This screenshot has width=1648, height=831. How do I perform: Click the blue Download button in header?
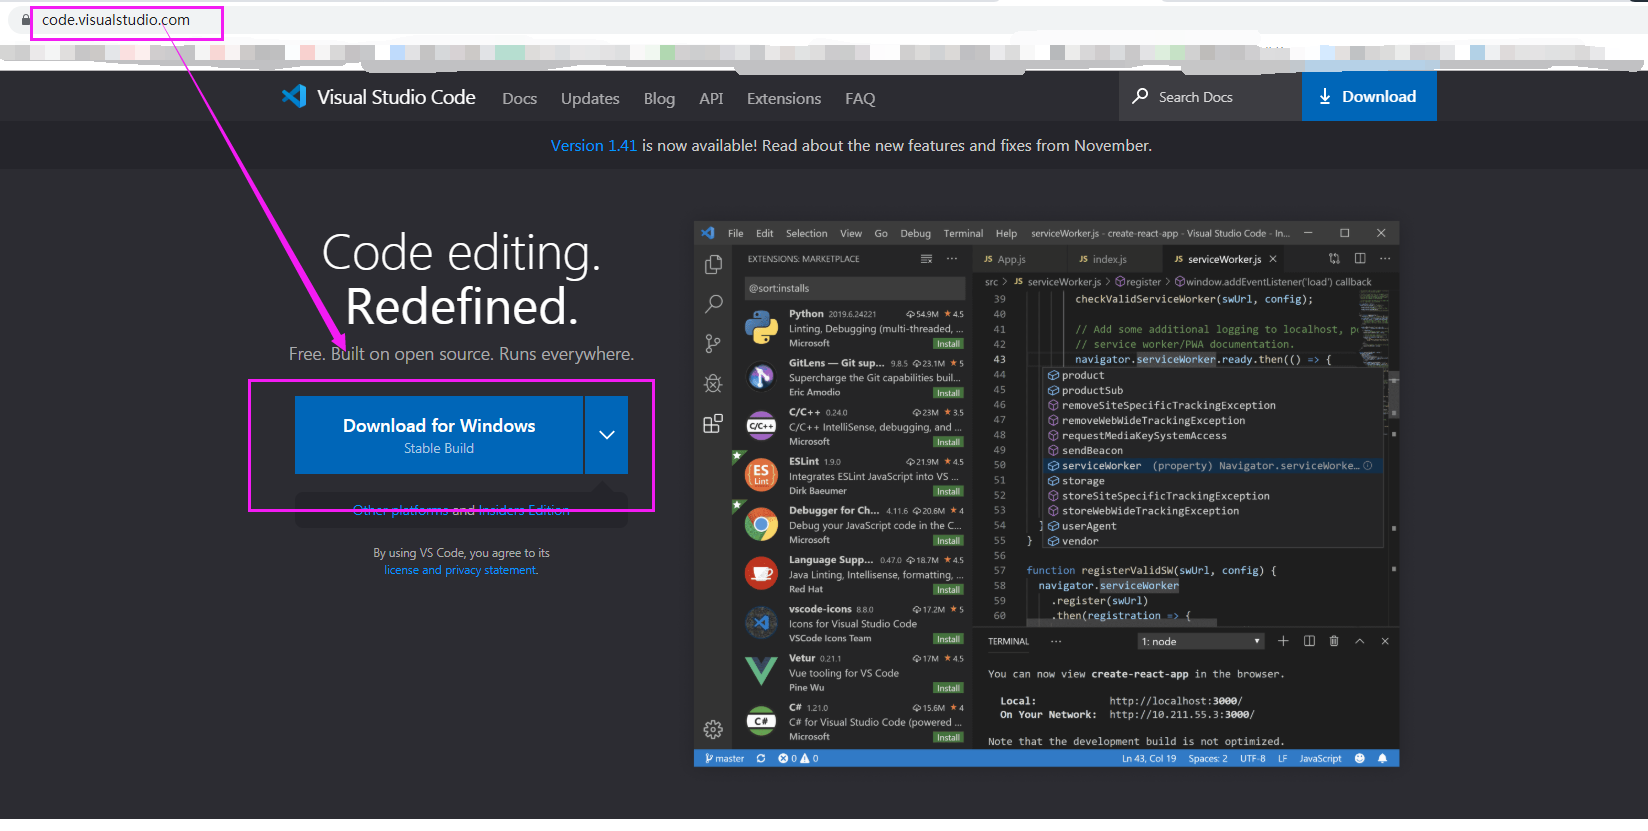(1369, 97)
